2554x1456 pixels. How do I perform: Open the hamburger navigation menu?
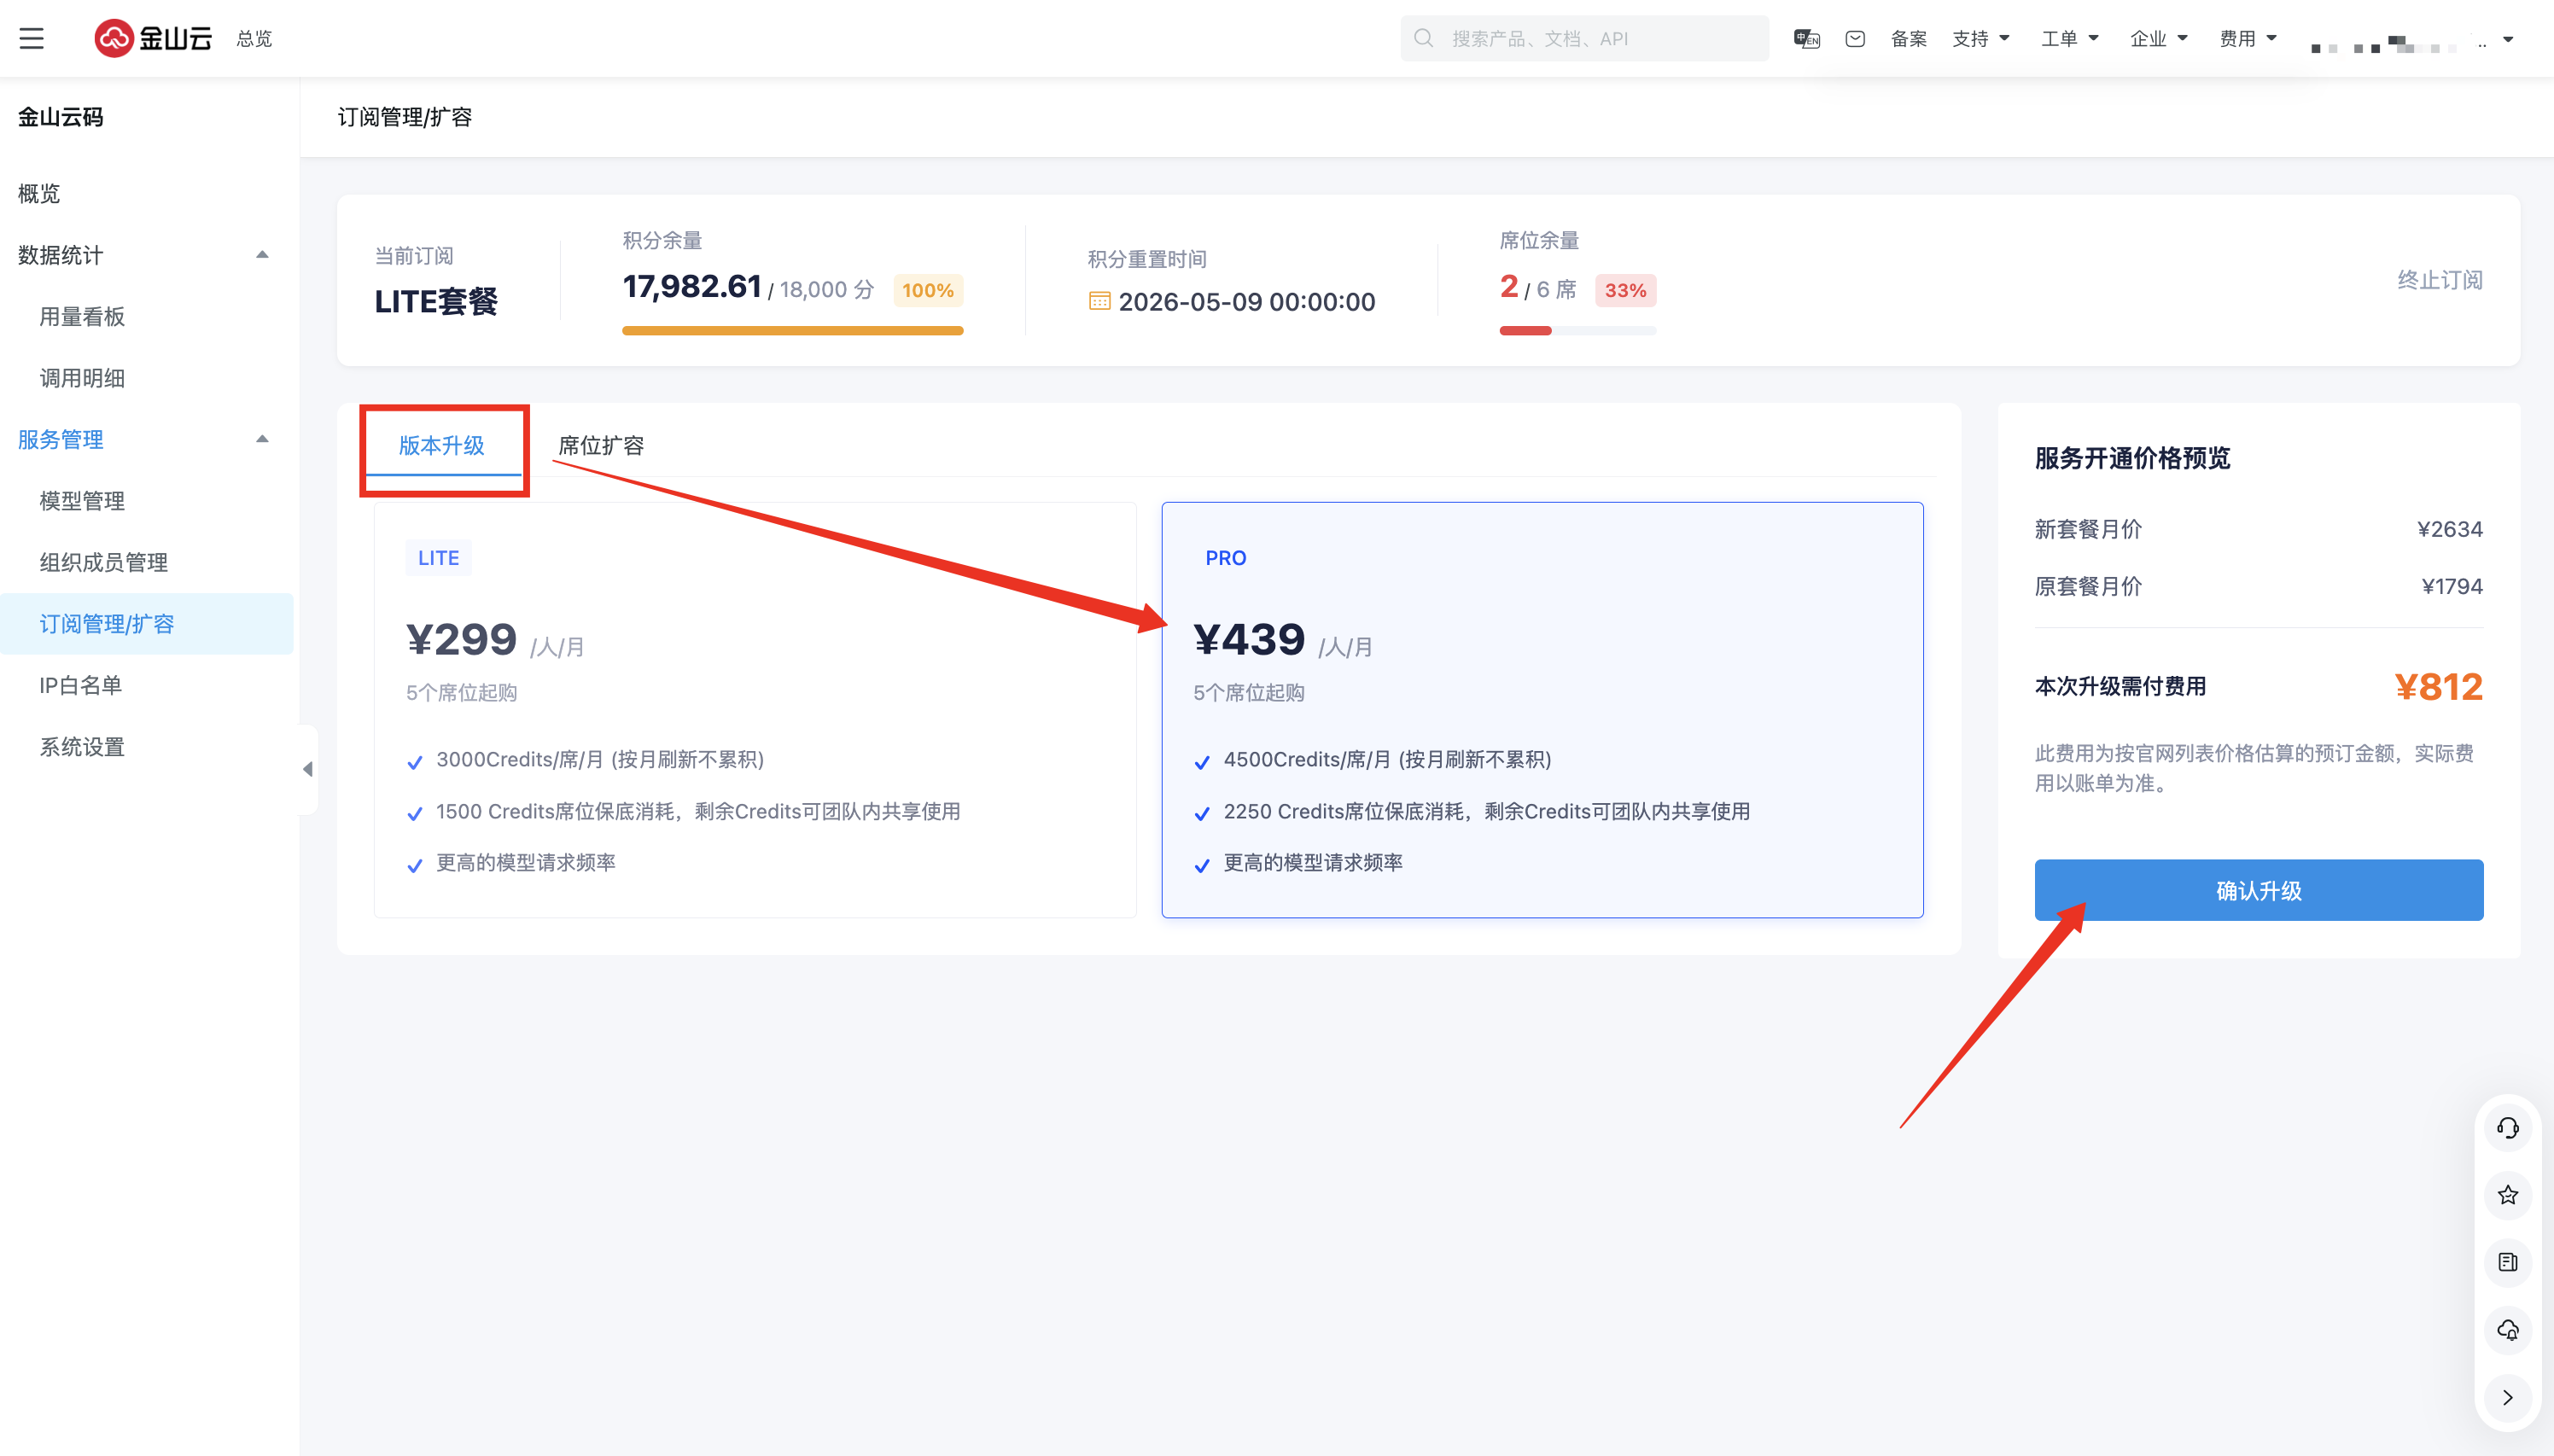32,38
